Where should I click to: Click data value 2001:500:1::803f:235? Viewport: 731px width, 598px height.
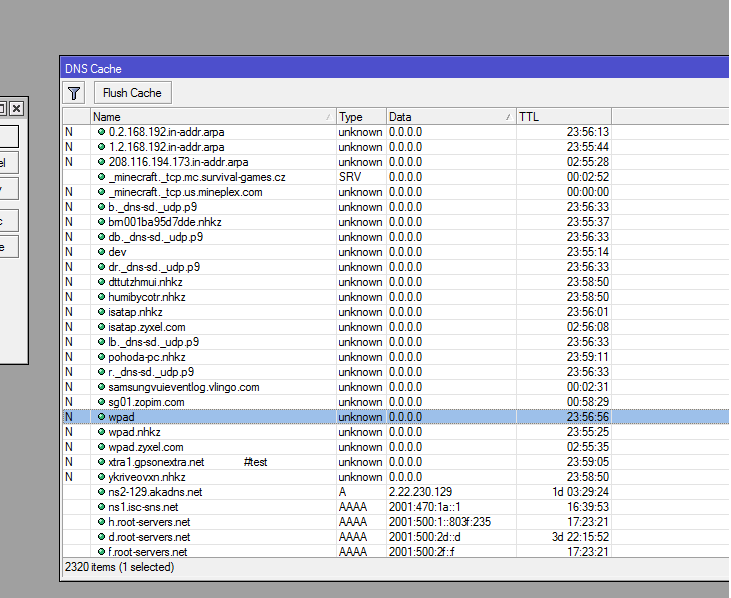tap(440, 522)
